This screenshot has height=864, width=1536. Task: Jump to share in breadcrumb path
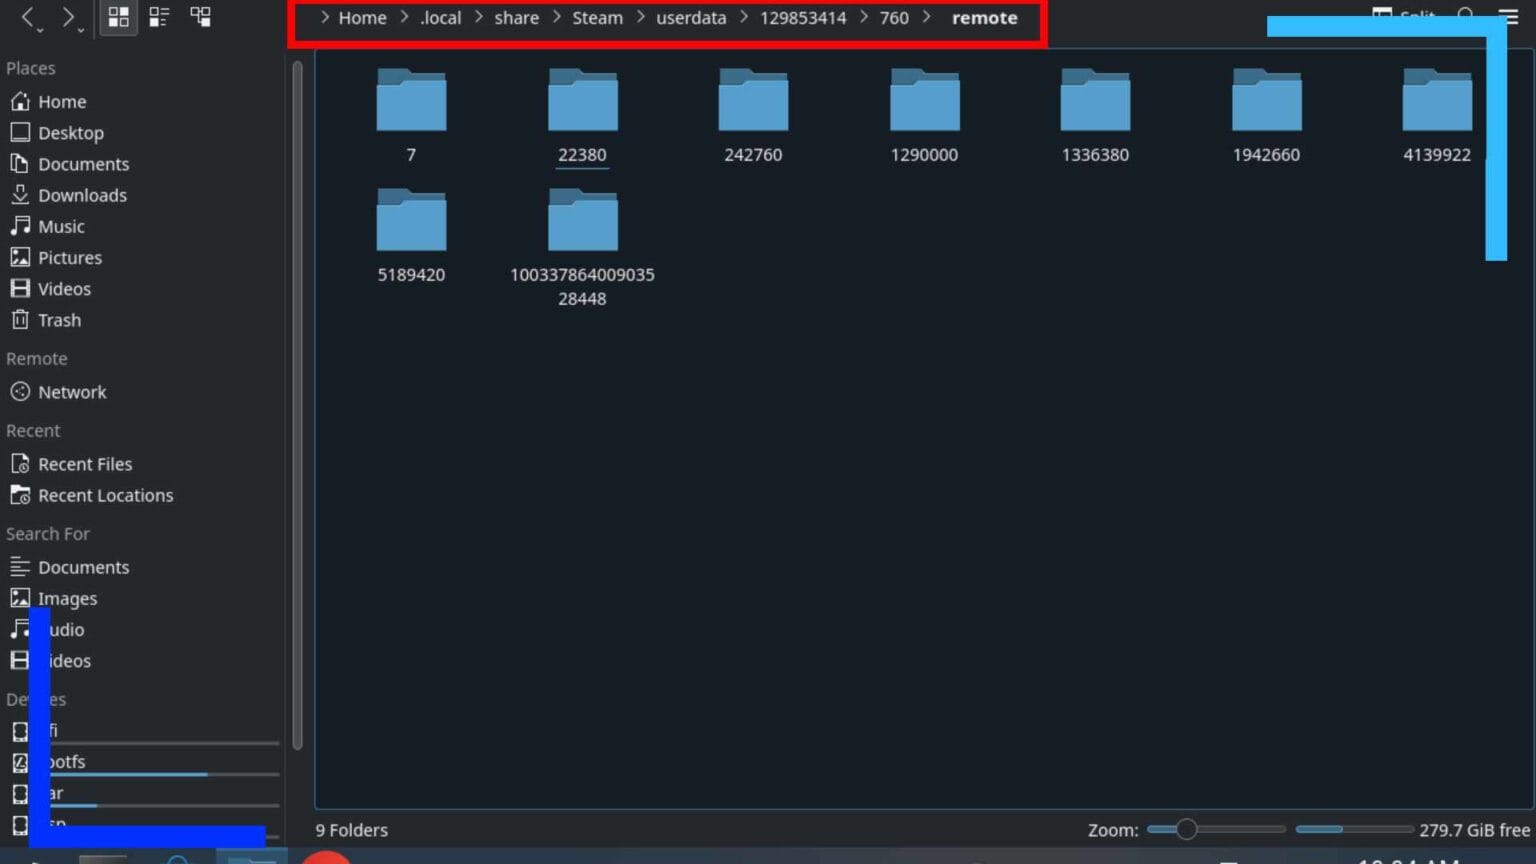pyautogui.click(x=516, y=18)
